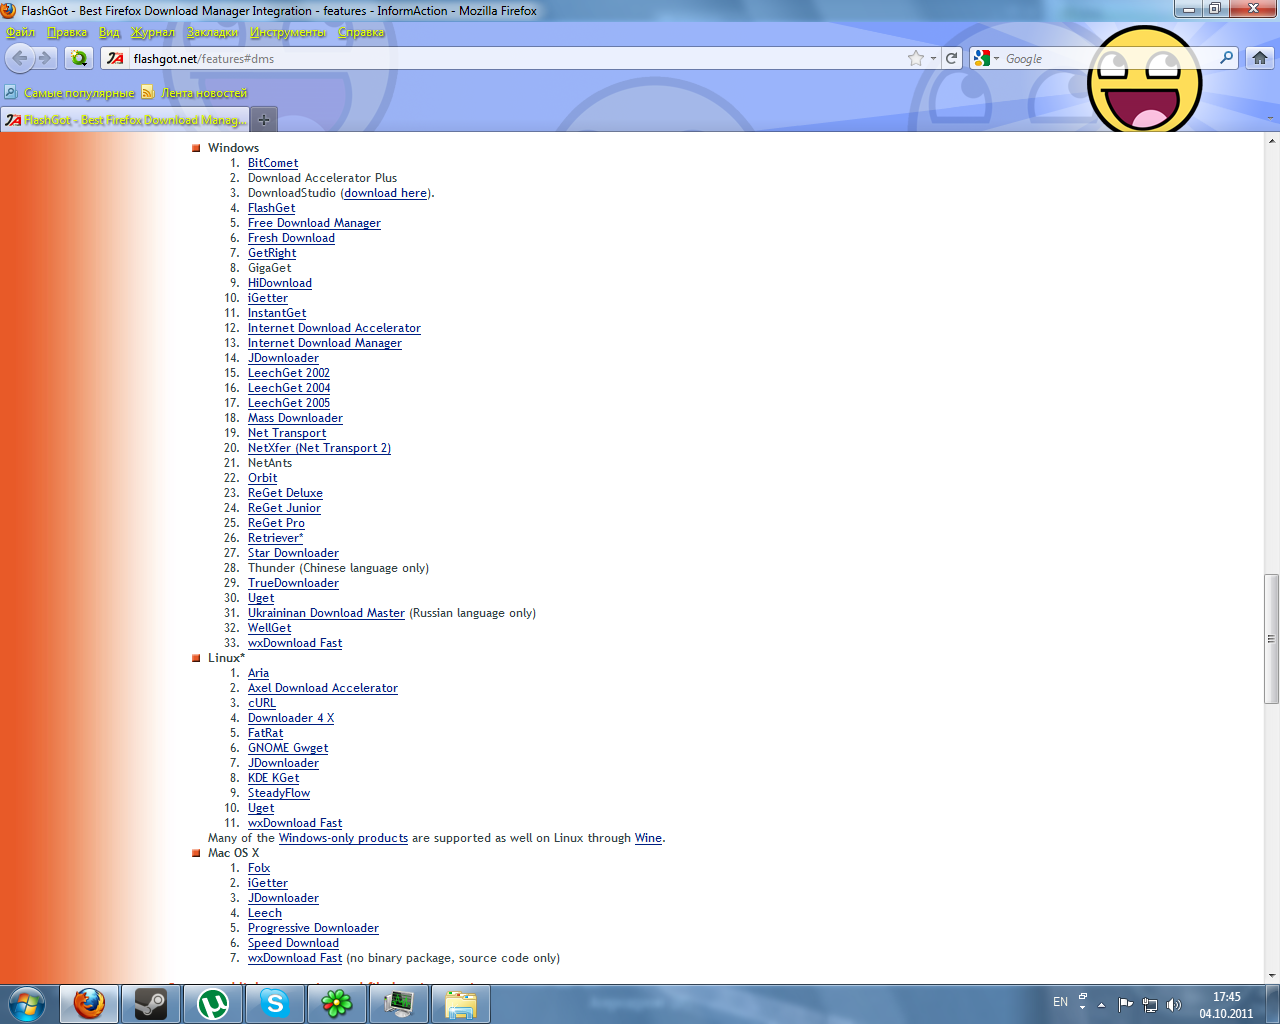
Task: Open the Free Download Manager link
Action: pyautogui.click(x=314, y=223)
